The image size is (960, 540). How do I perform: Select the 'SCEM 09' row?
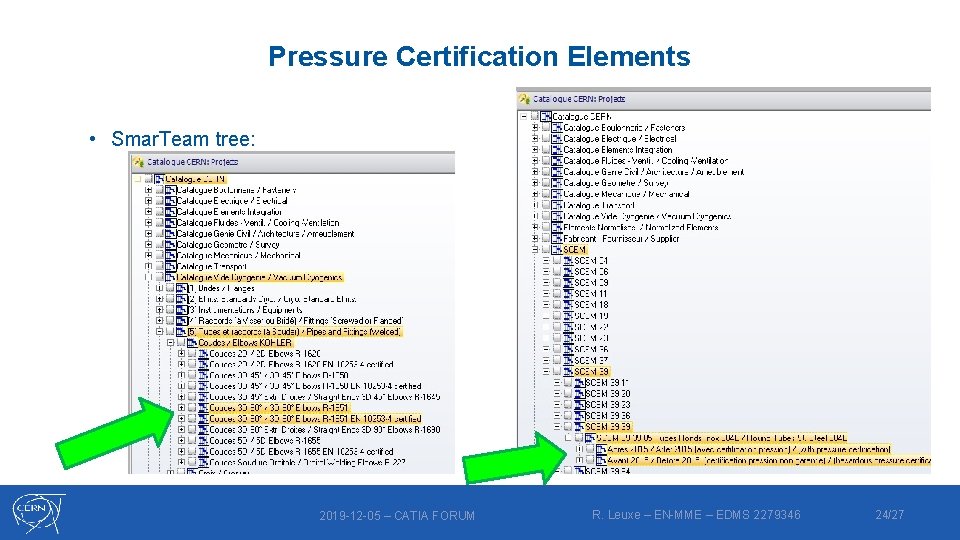591,282
